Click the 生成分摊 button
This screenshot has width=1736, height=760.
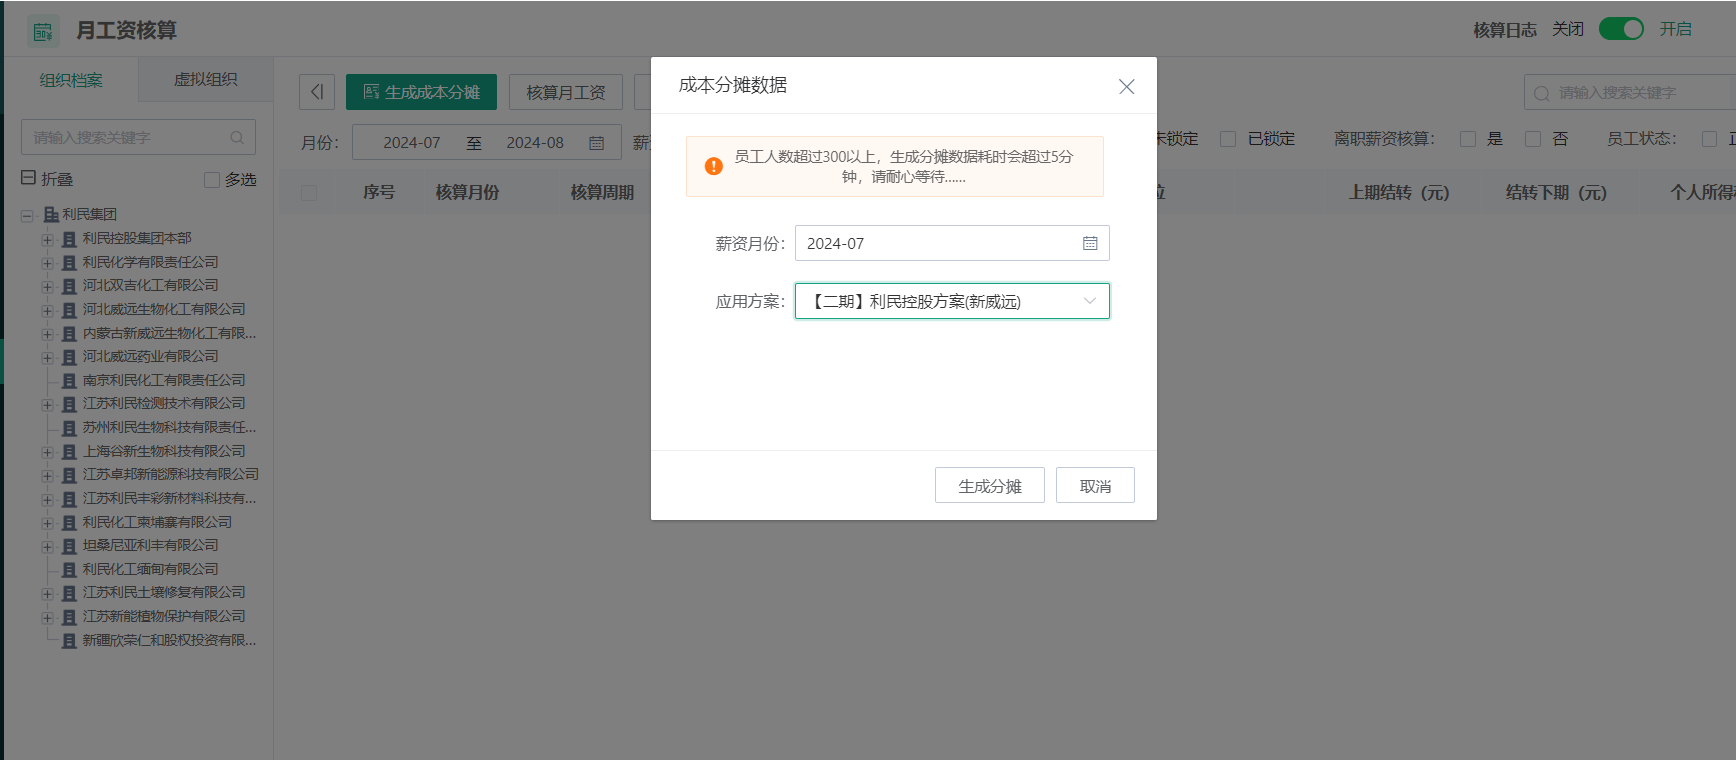point(989,486)
